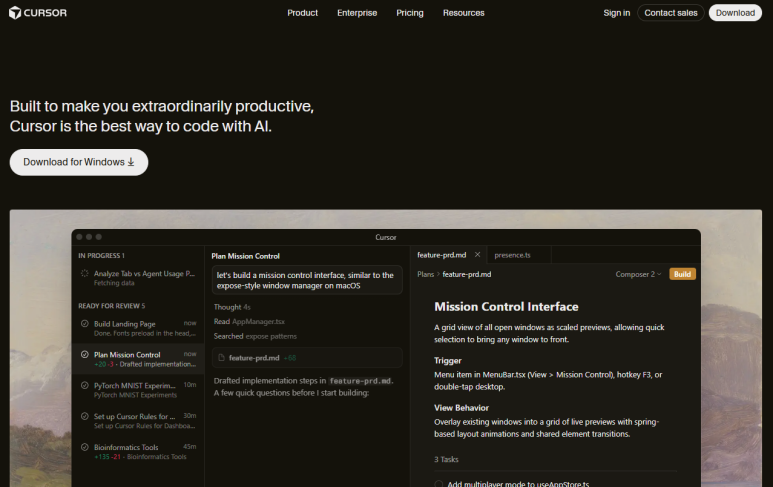Click the Read AppManager.tsx entry
Image resolution: width=773 pixels, height=487 pixels.
[x=249, y=321]
